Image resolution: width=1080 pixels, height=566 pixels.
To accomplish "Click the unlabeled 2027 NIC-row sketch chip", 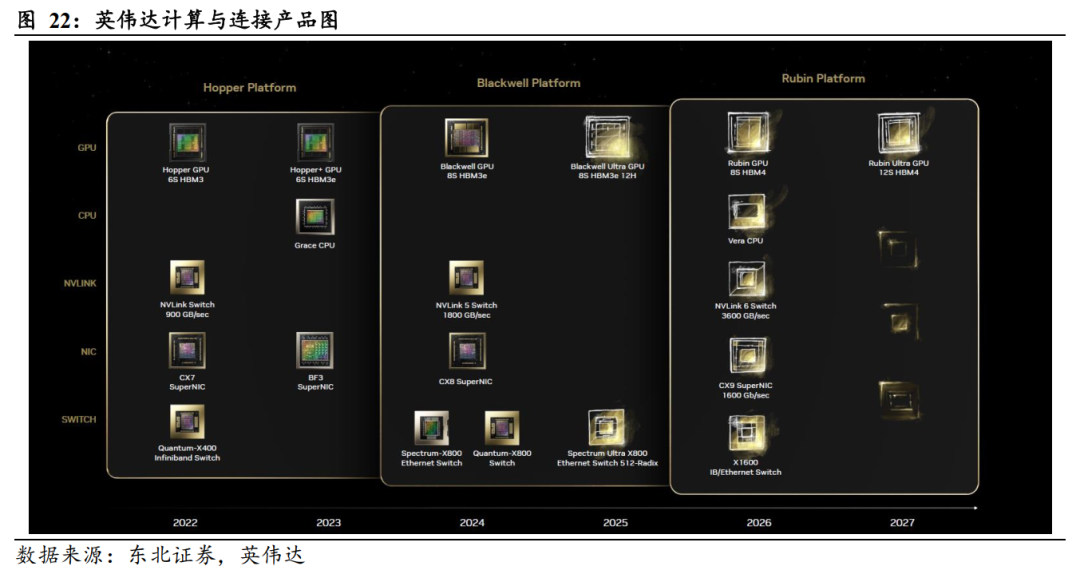I will coord(900,400).
